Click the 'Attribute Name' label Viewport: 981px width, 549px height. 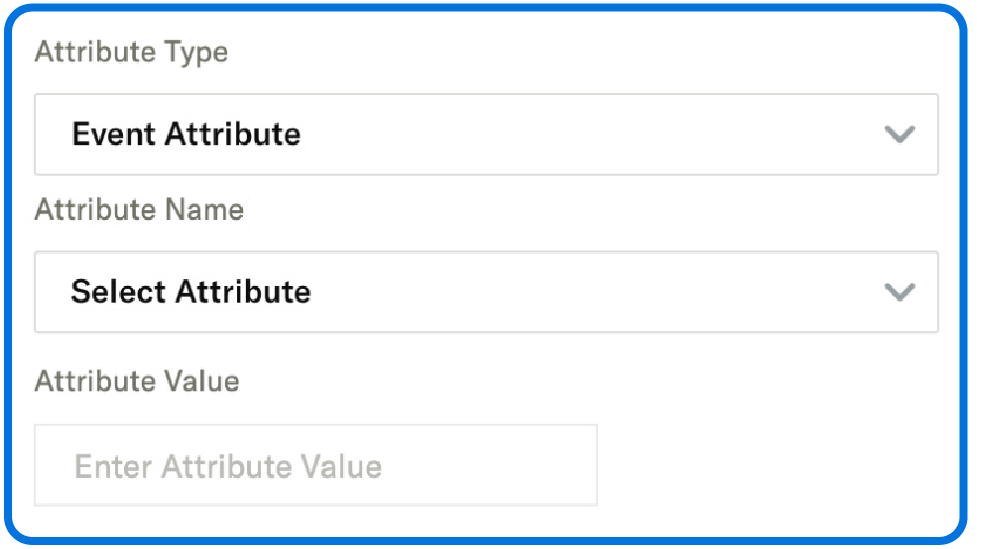[139, 210]
